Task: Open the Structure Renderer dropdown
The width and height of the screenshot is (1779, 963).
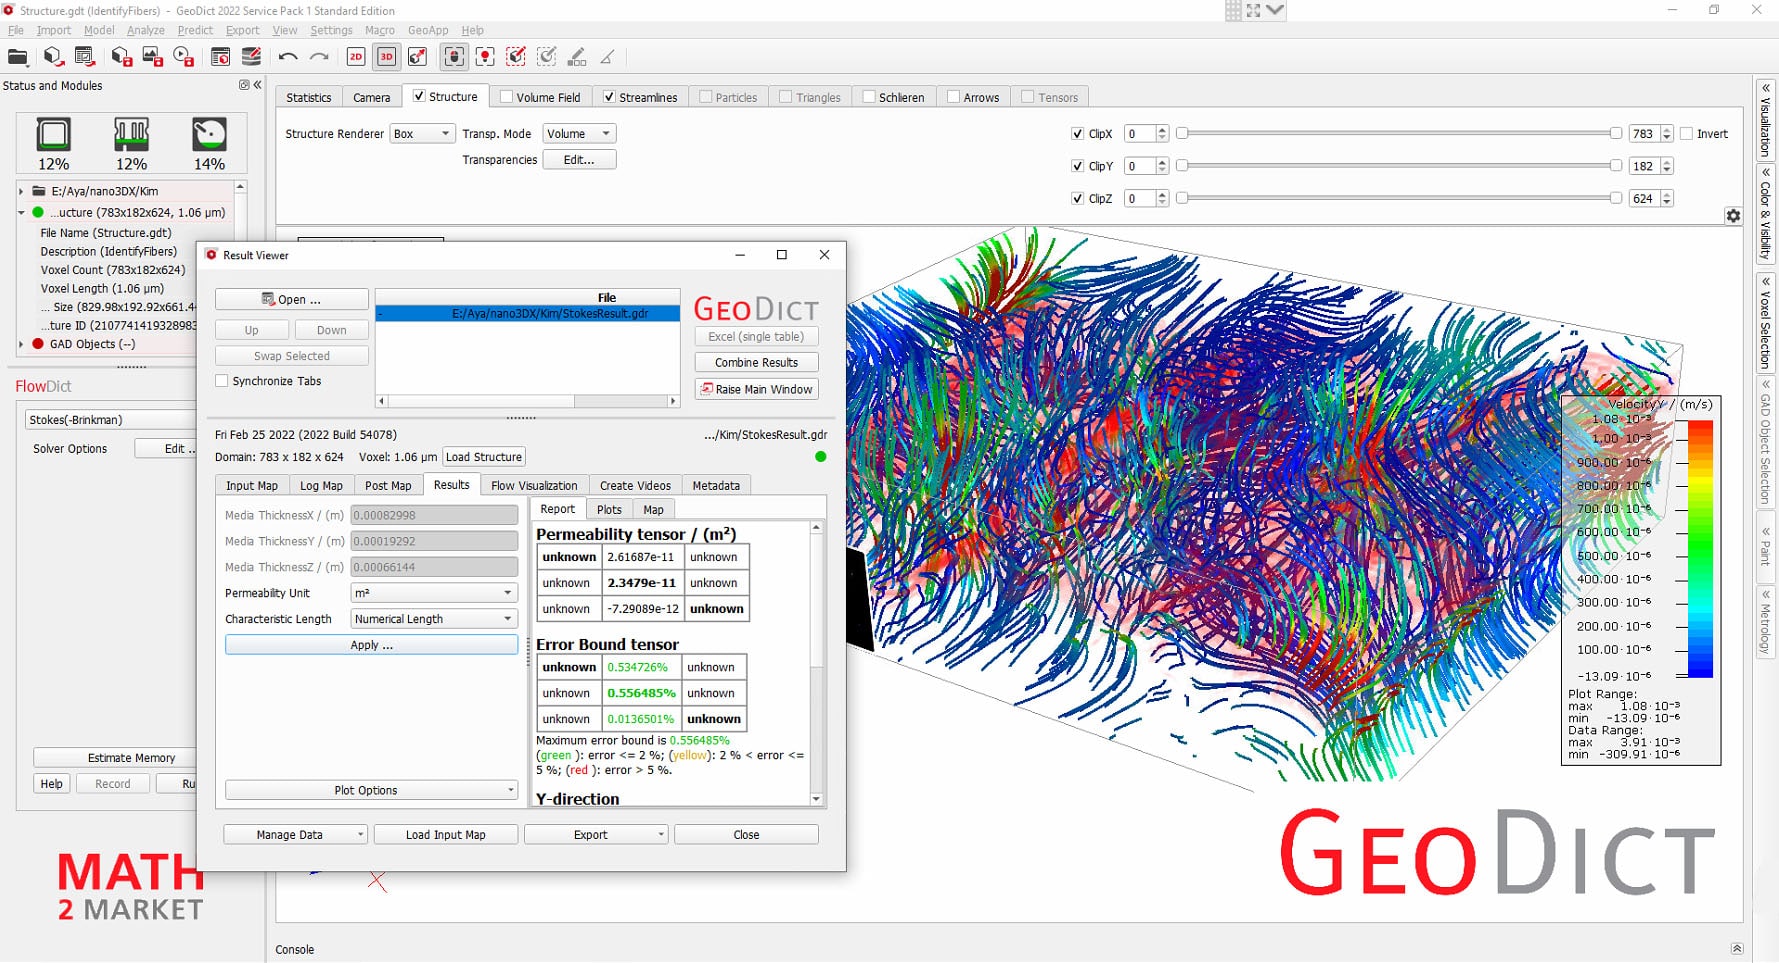Action: tap(421, 133)
